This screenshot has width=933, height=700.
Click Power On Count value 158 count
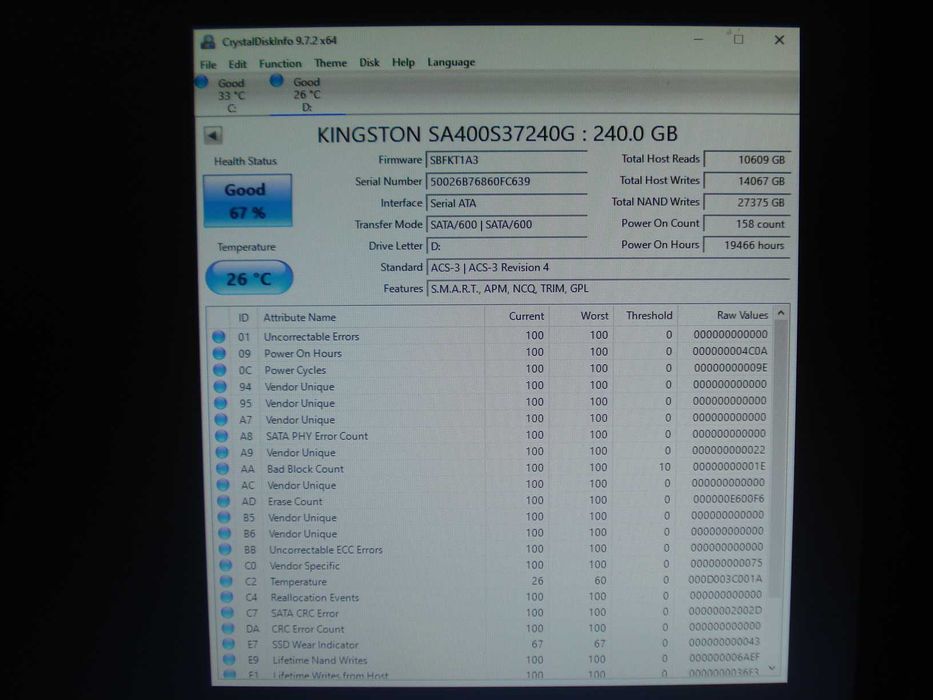(x=747, y=224)
